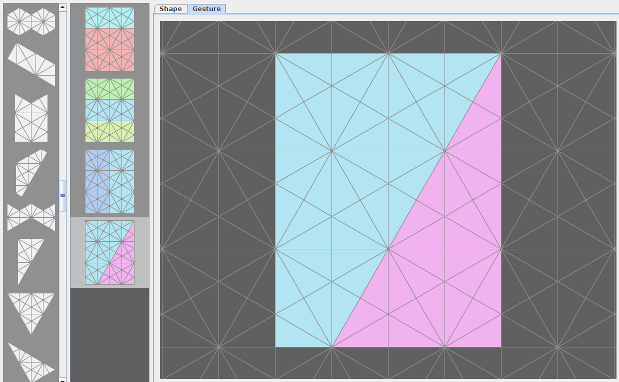The image size is (619, 382).
Task: Open the green, cyan and yellow striped thumbnail
Action: [110, 110]
